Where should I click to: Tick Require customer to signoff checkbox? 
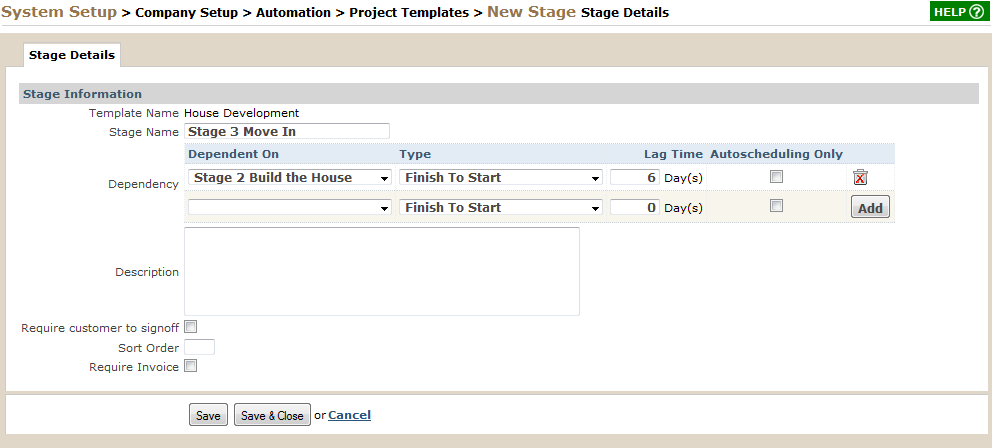coord(190,327)
